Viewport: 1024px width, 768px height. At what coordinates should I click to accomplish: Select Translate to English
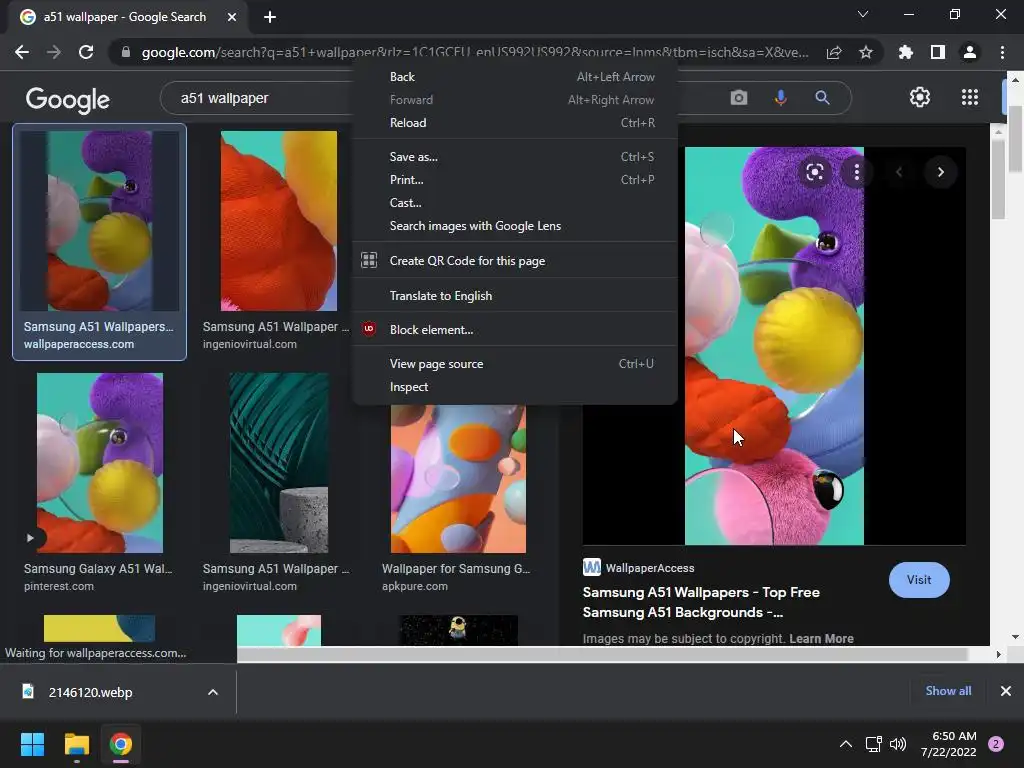pyautogui.click(x=515, y=295)
